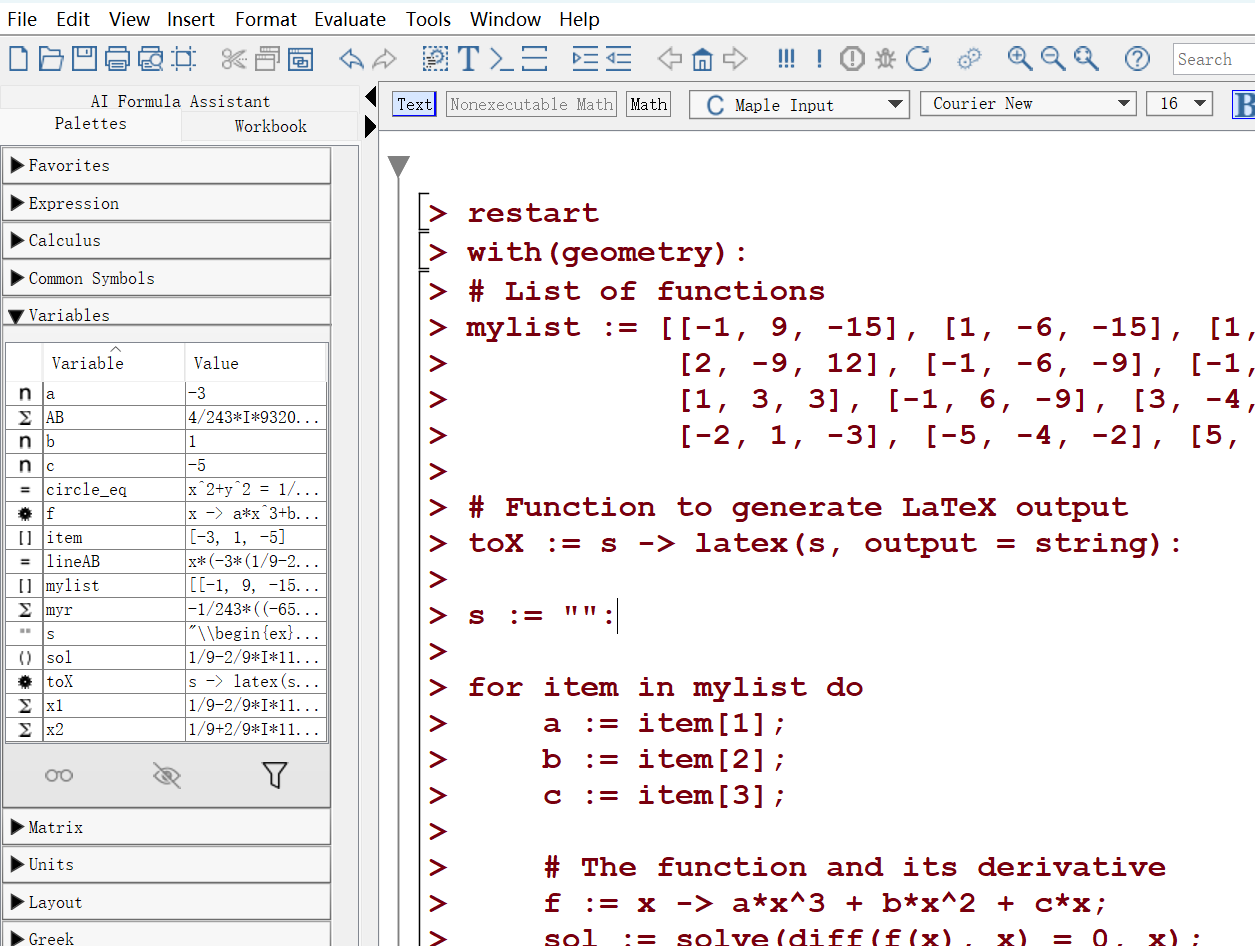Redo with the right curved arrow icon
The width and height of the screenshot is (1255, 946).
(384, 59)
